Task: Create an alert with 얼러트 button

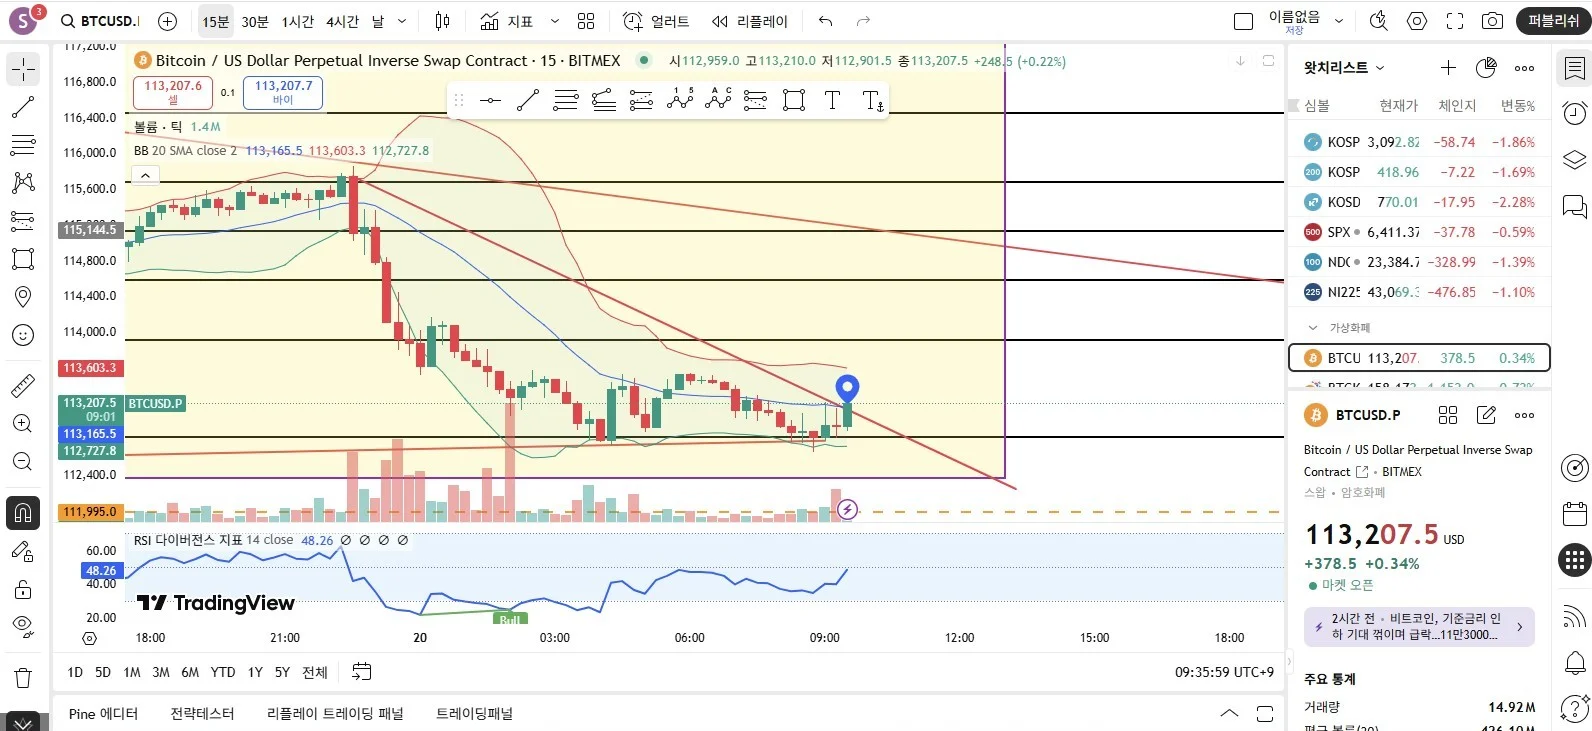Action: point(656,21)
